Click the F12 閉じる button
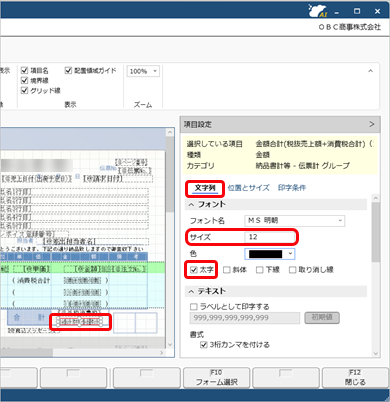Viewport: 390px width, 402px height. [x=355, y=378]
